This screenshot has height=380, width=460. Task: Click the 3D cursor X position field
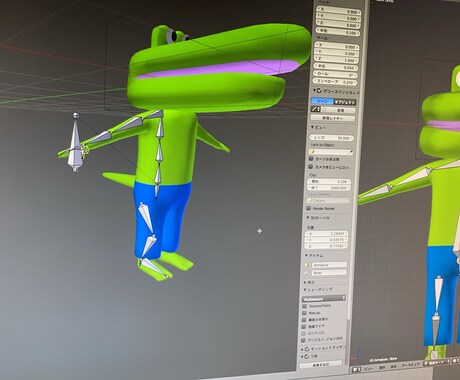(327, 233)
